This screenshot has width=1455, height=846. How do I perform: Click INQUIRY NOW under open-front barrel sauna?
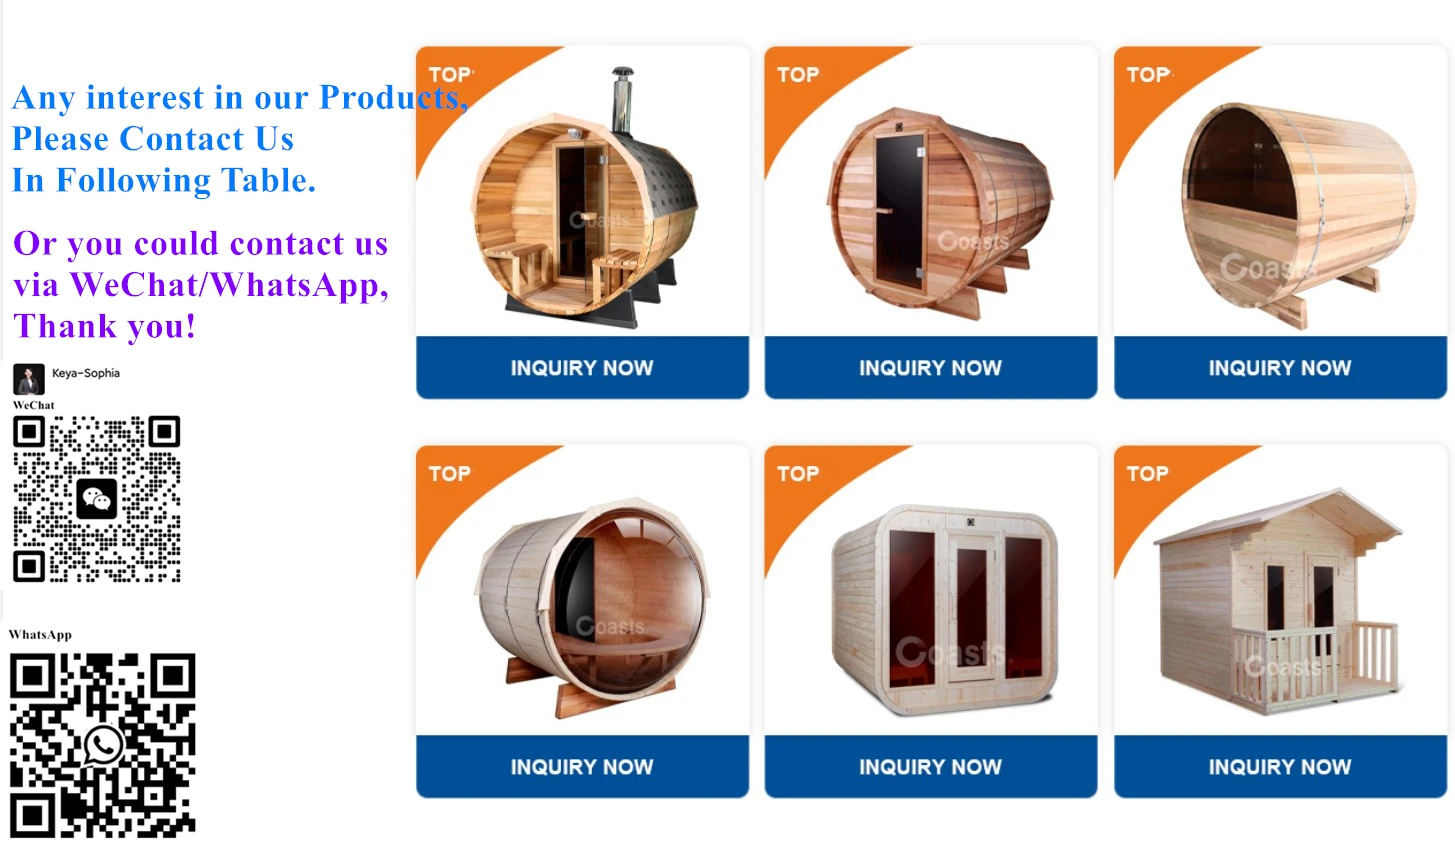(1280, 368)
